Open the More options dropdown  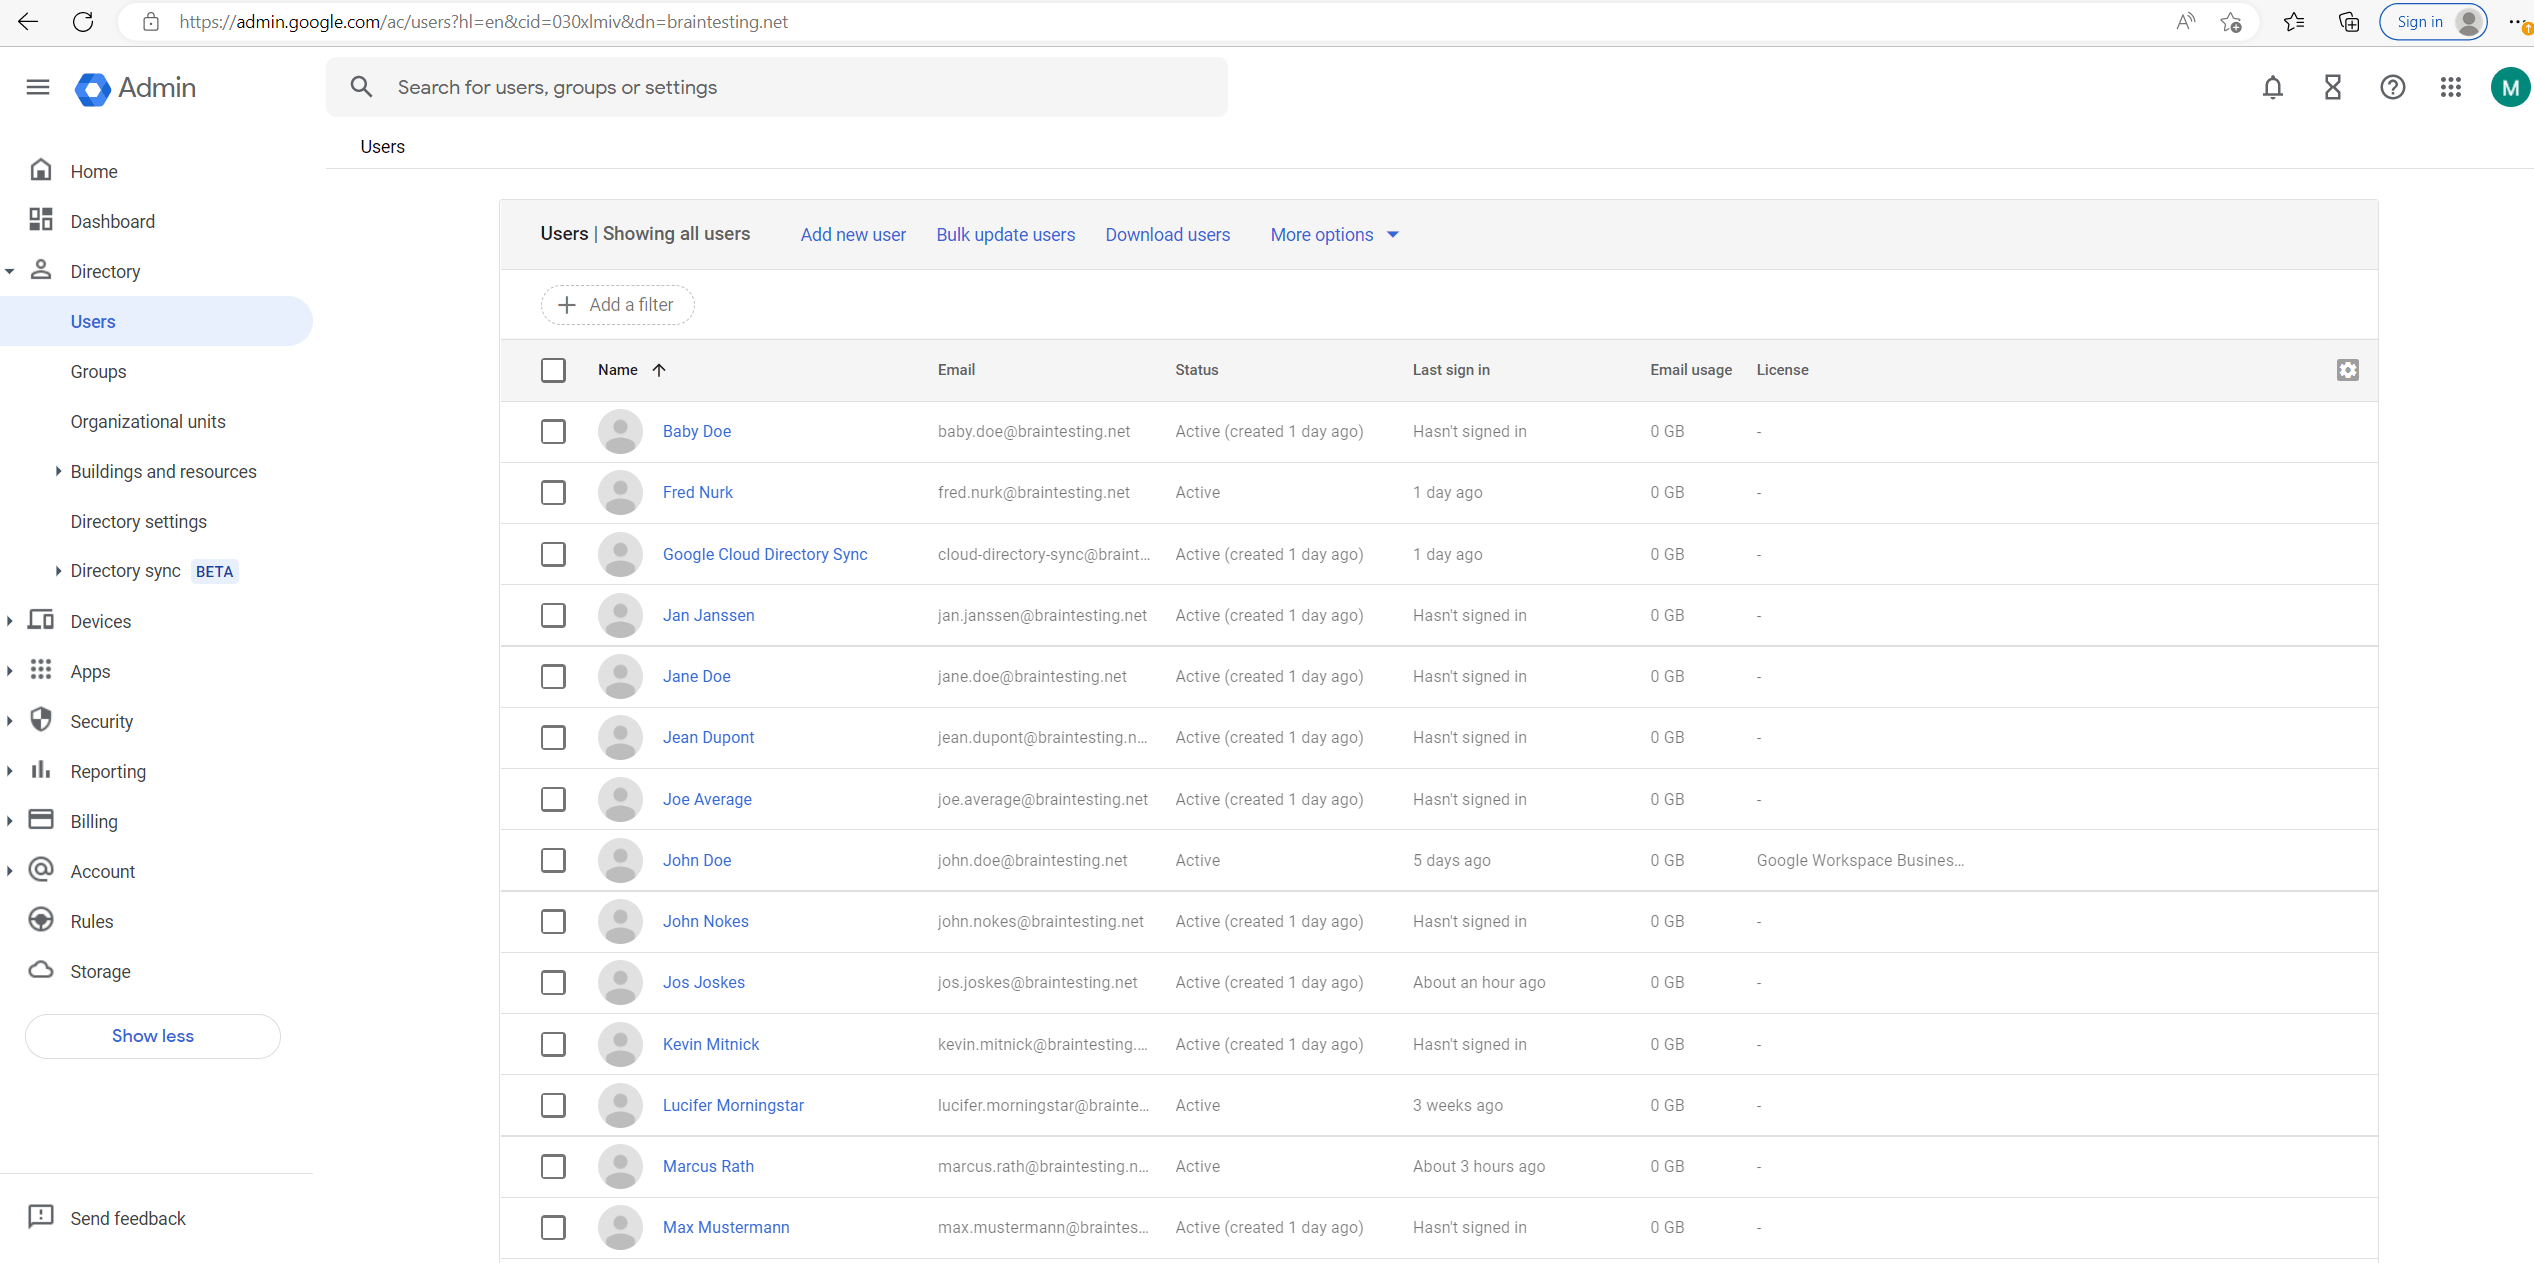[x=1333, y=234]
